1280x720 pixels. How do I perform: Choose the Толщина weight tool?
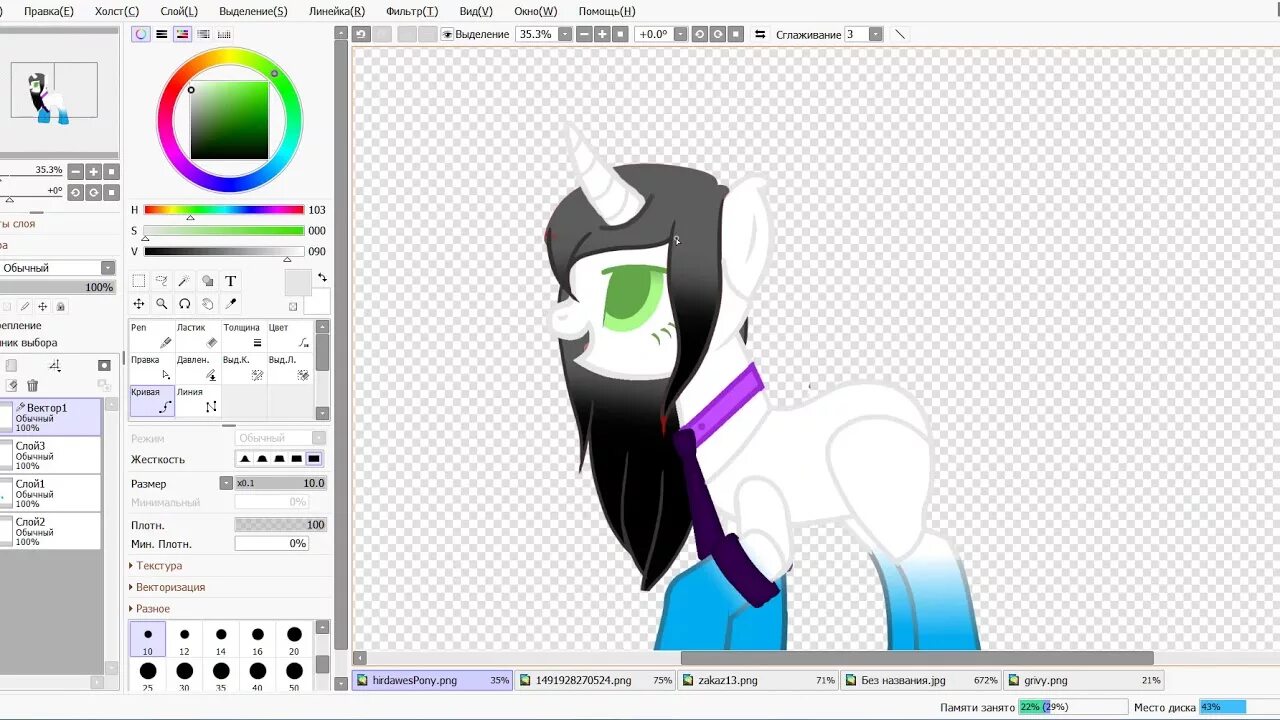(244, 336)
